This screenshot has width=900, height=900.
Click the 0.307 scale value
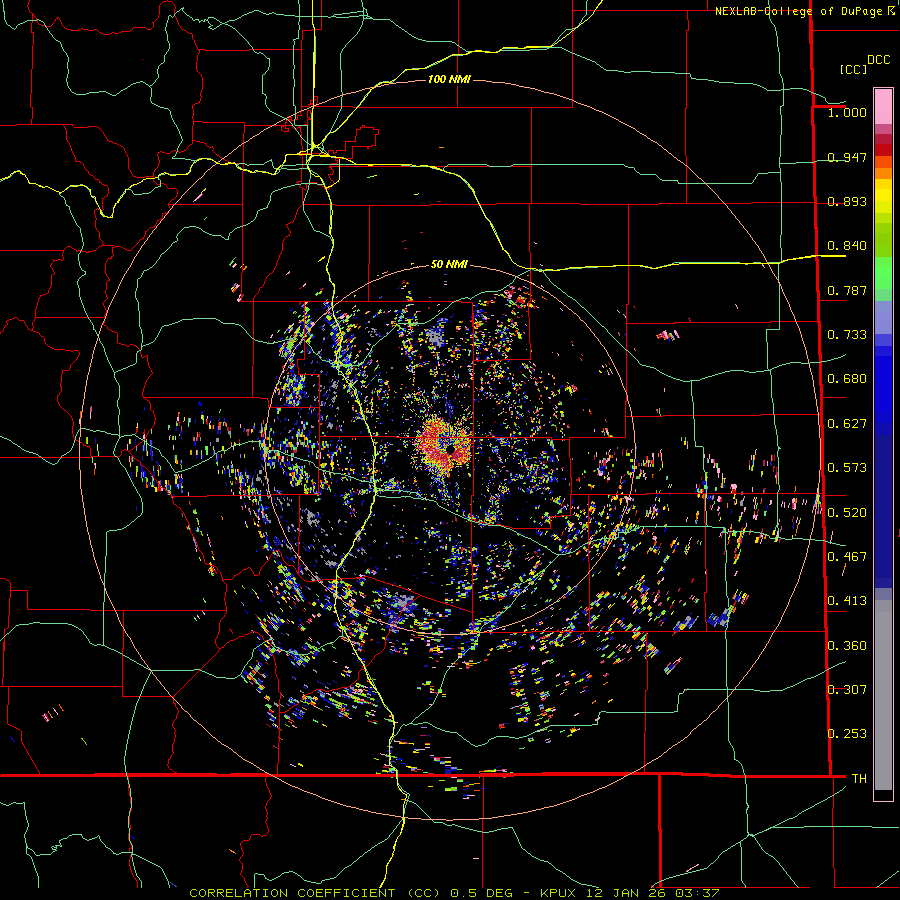pos(847,689)
